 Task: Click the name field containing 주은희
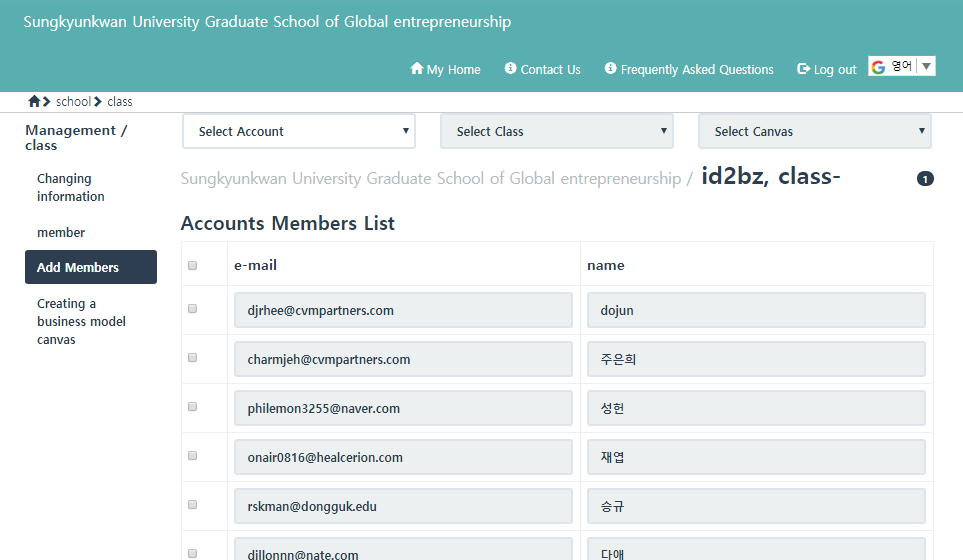(x=757, y=359)
